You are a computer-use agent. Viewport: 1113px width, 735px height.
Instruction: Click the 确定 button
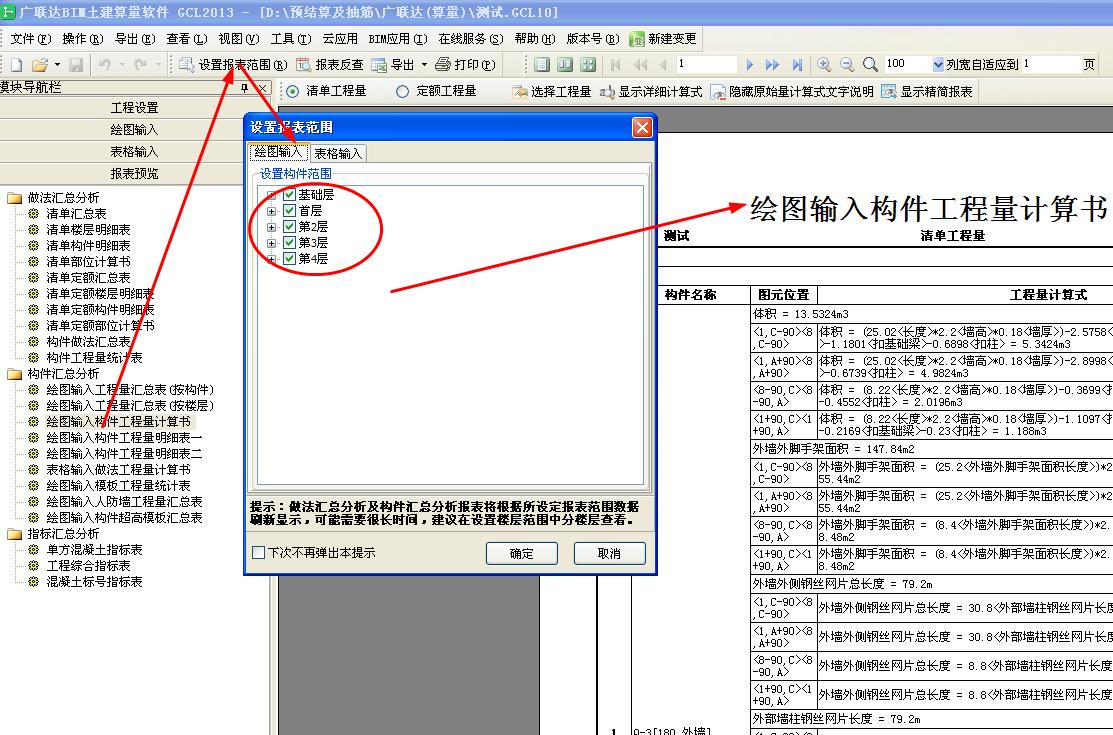click(522, 553)
